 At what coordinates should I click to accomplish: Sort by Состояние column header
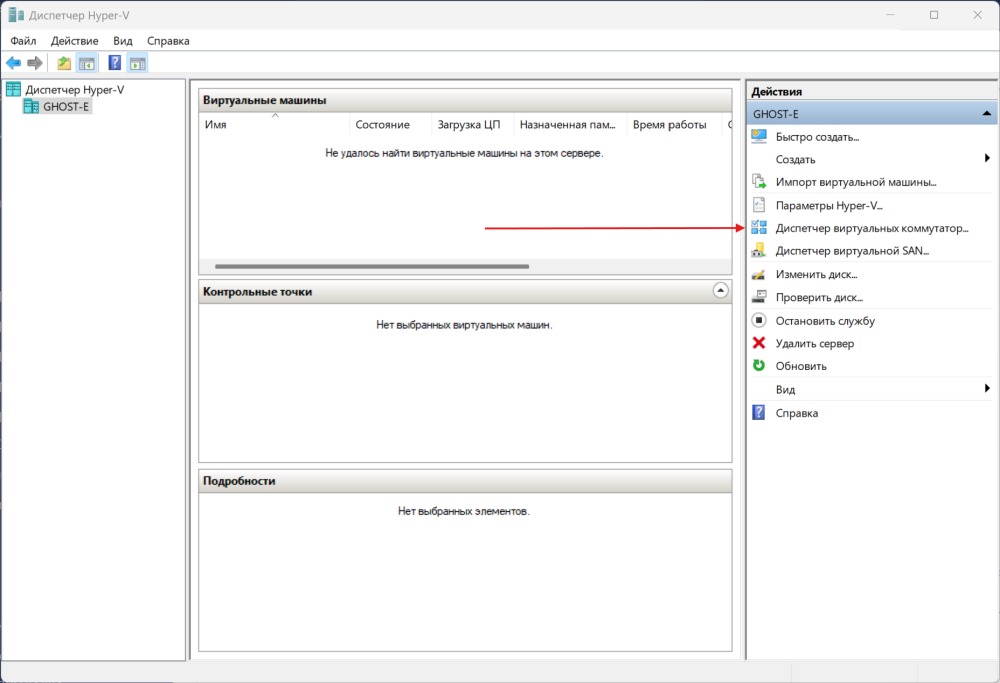coord(390,124)
